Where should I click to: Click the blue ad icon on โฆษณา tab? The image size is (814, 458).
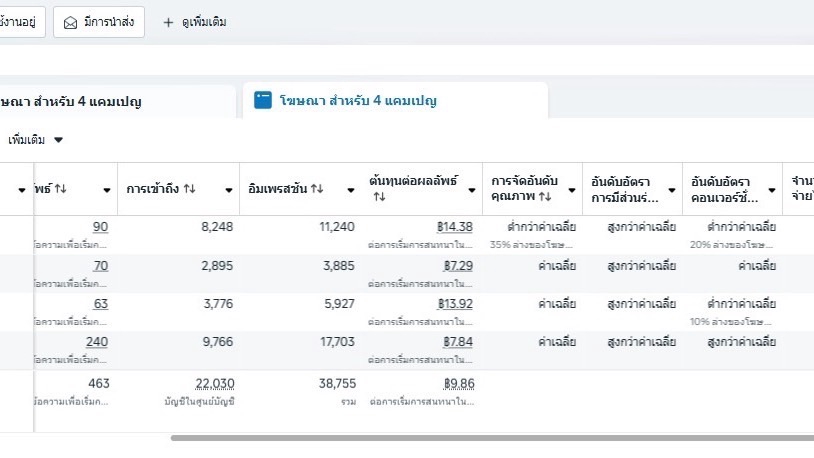click(x=263, y=100)
